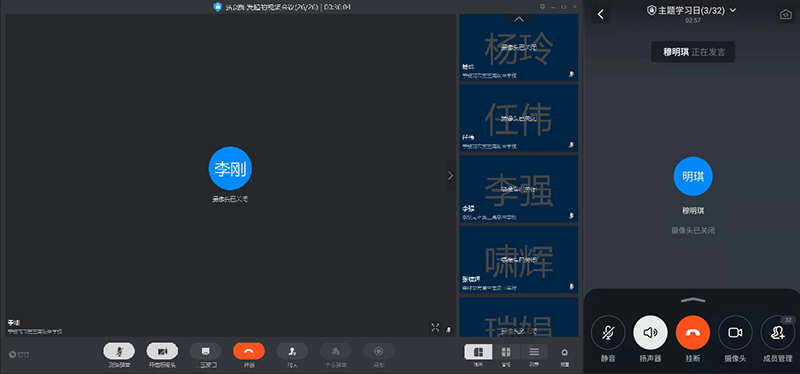
Task: Open settings icon at toolbar right end
Action: (564, 352)
